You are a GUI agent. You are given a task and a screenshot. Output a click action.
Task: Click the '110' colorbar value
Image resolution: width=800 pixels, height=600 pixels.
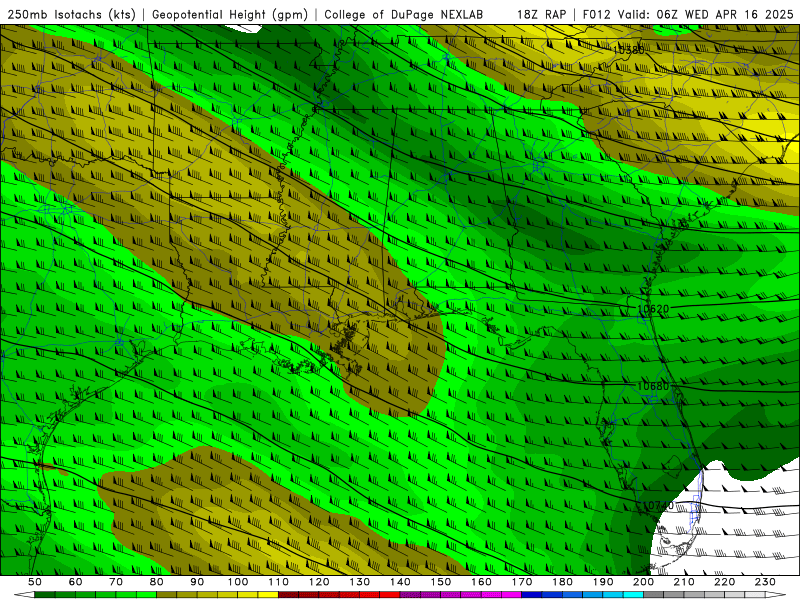tap(279, 582)
